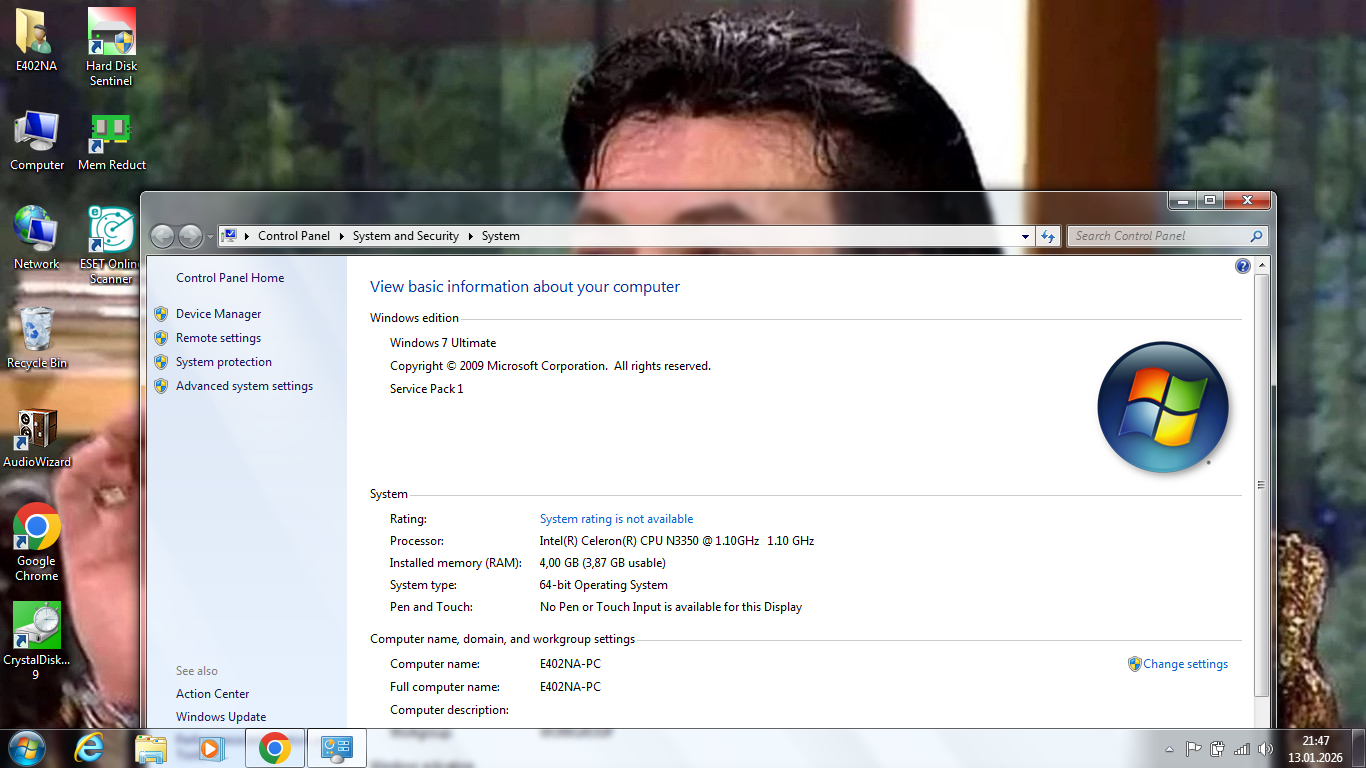Image resolution: width=1366 pixels, height=768 pixels.
Task: Open Advanced system settings link
Action: click(244, 386)
